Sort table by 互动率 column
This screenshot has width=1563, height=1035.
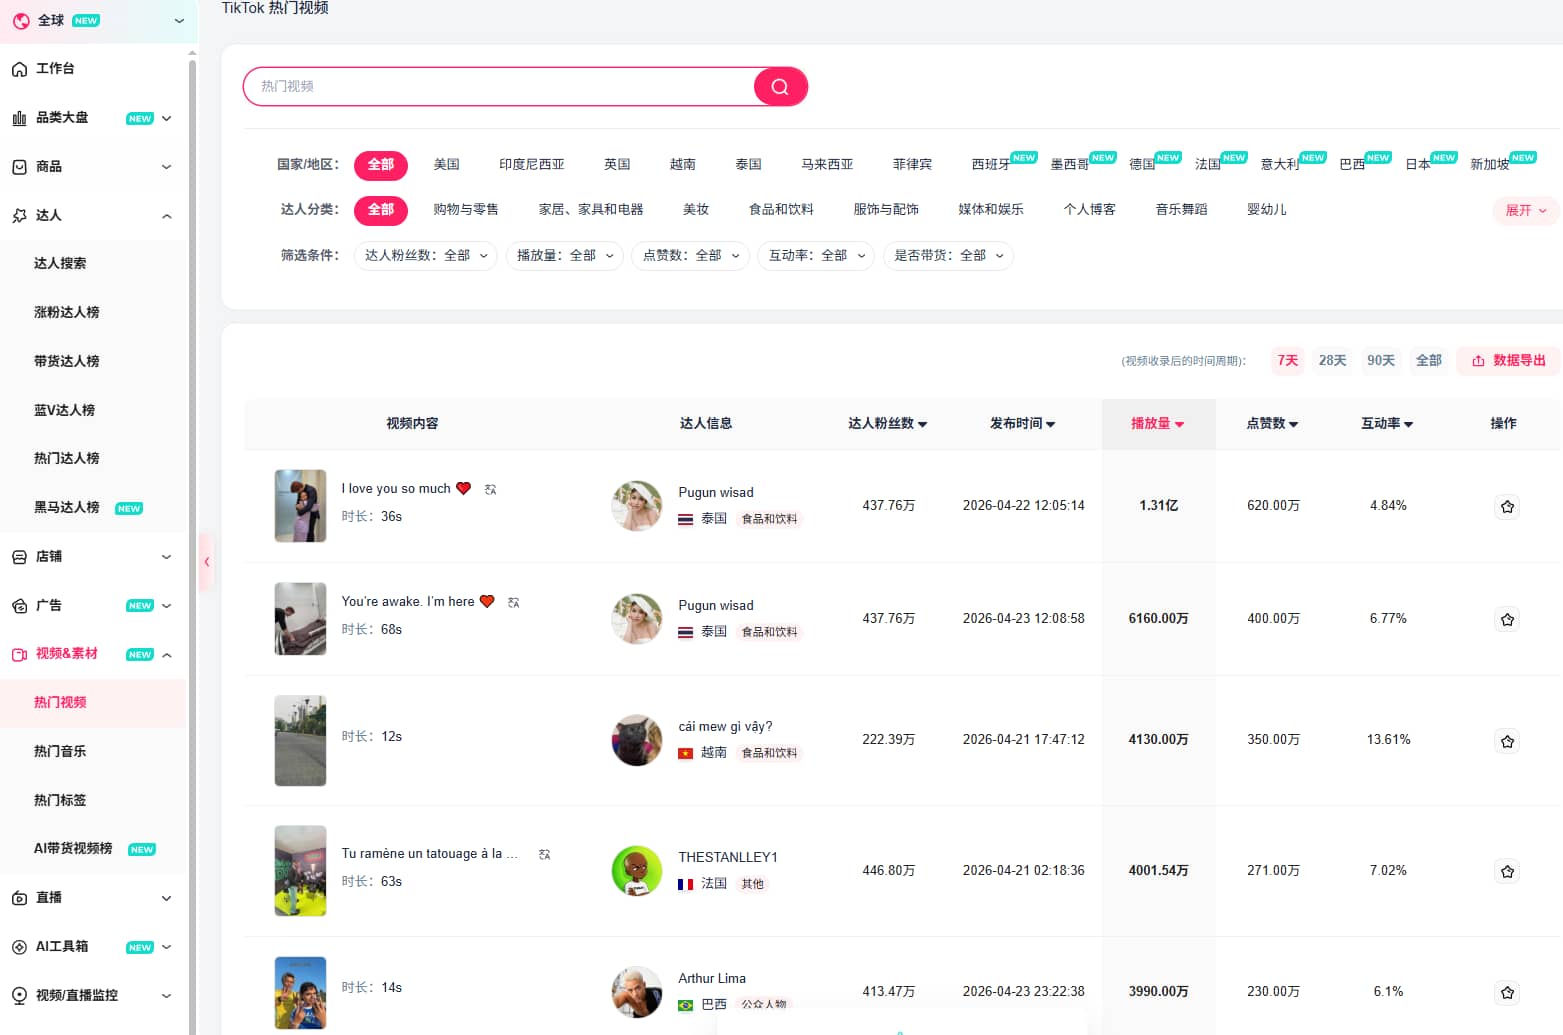[1387, 424]
